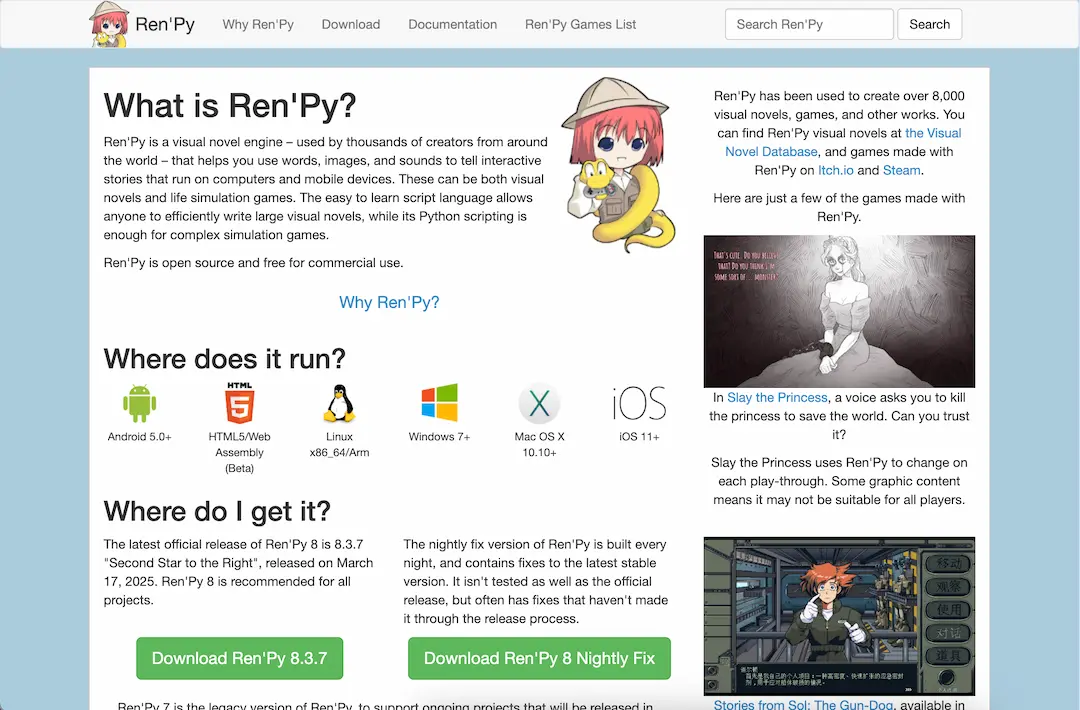The width and height of the screenshot is (1080, 710).
Task: Click the iOS 11+ platform icon
Action: [639, 404]
